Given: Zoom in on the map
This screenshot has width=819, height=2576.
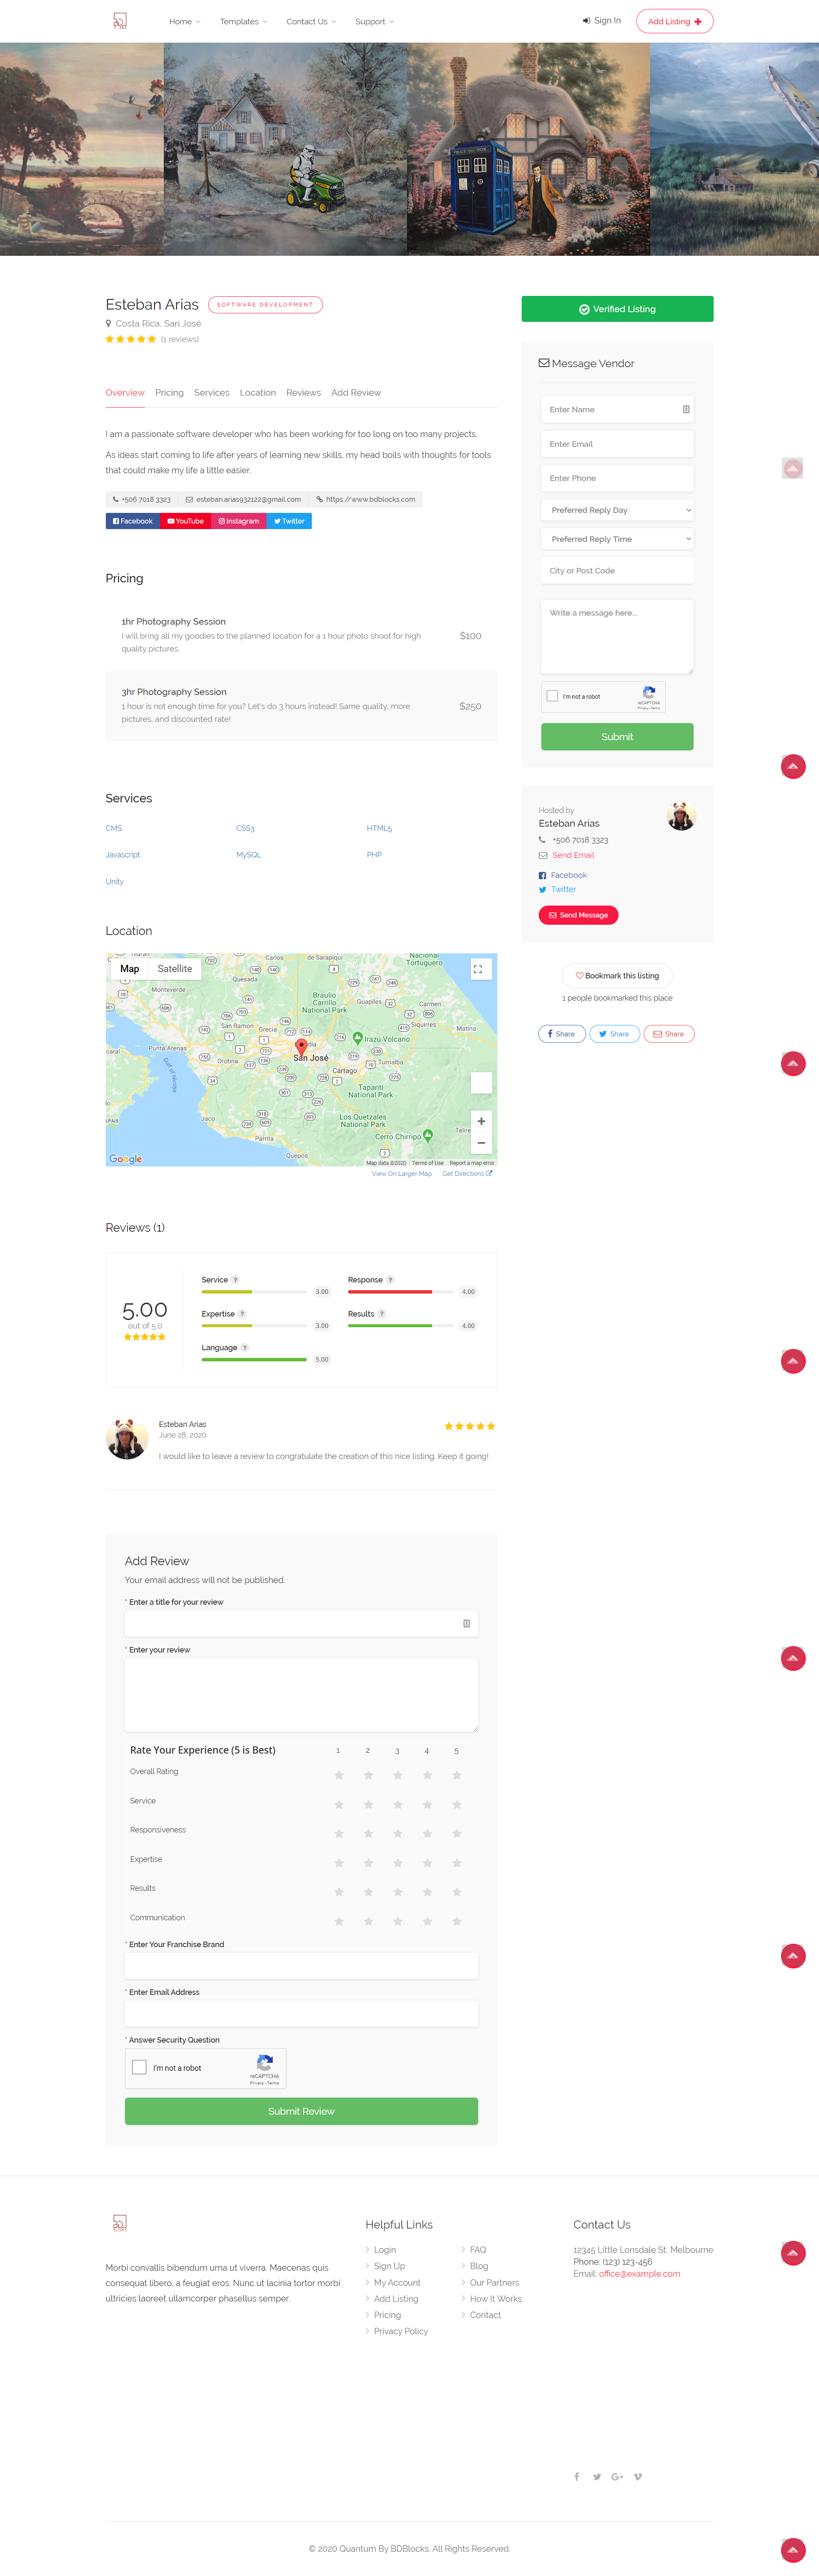Looking at the screenshot, I should pos(481,1121).
